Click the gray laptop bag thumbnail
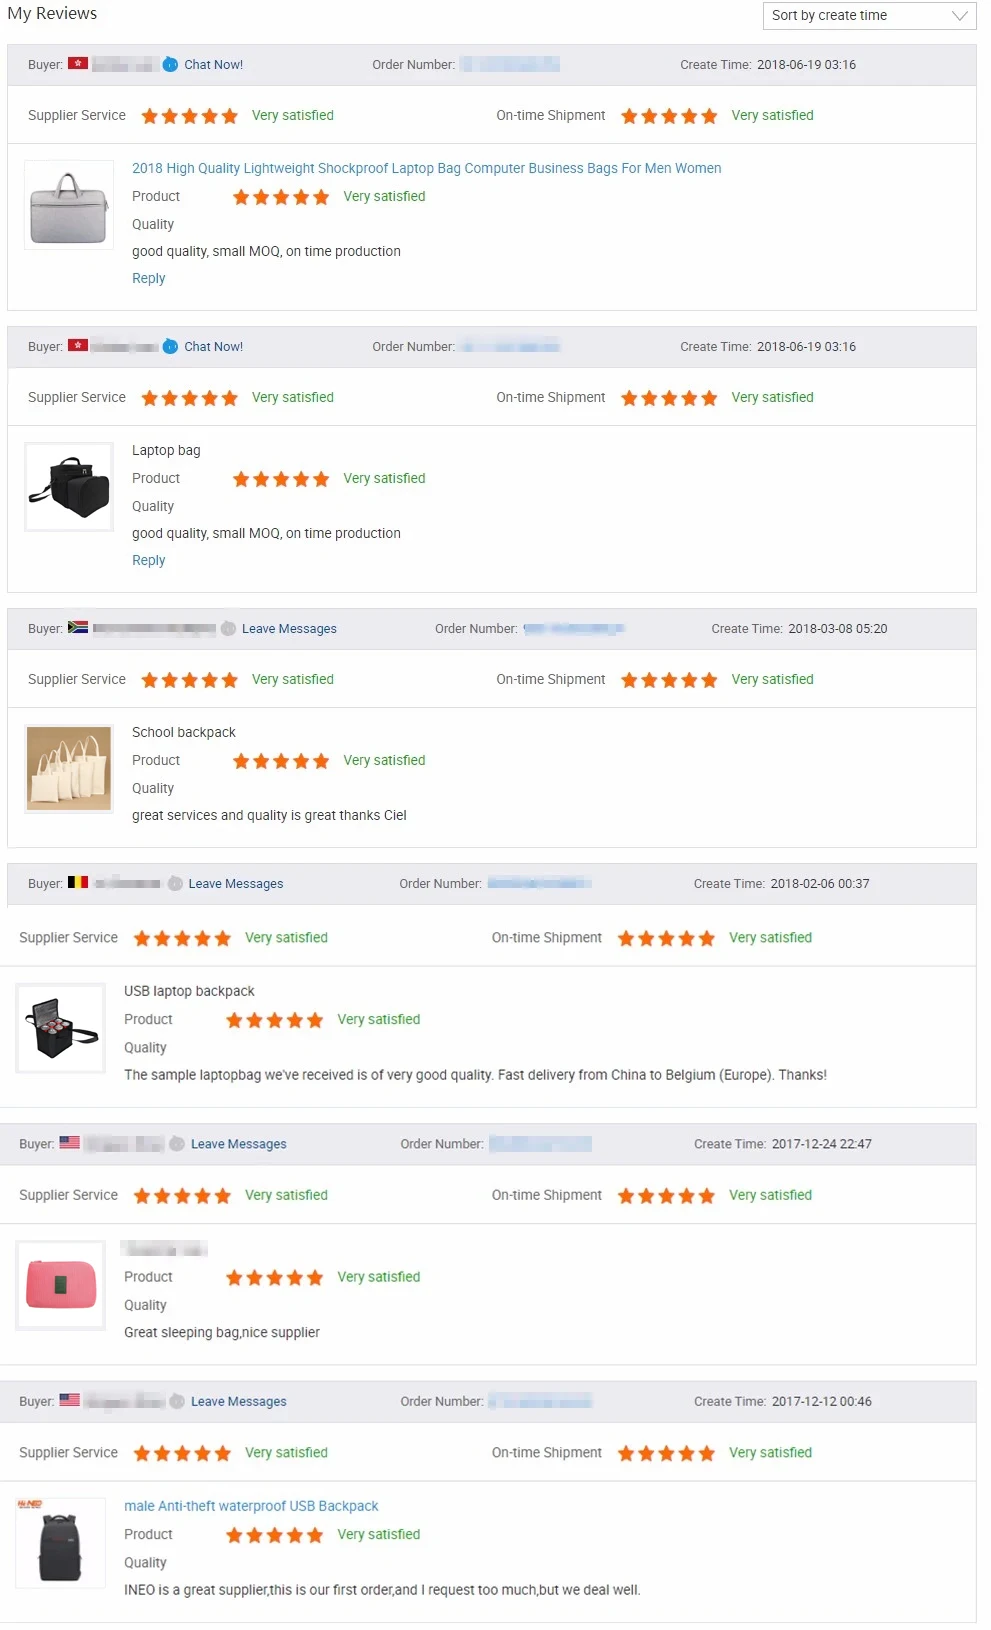Screen dimensions: 991x1630 69,206
